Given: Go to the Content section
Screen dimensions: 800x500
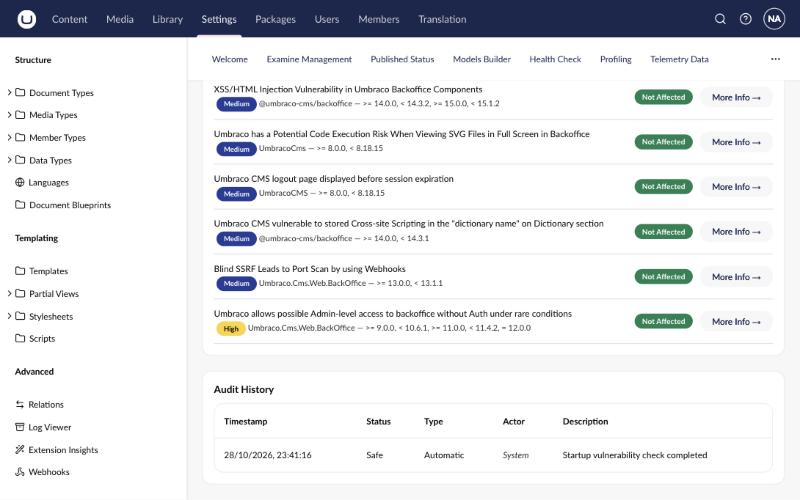Looking at the screenshot, I should (x=69, y=19).
